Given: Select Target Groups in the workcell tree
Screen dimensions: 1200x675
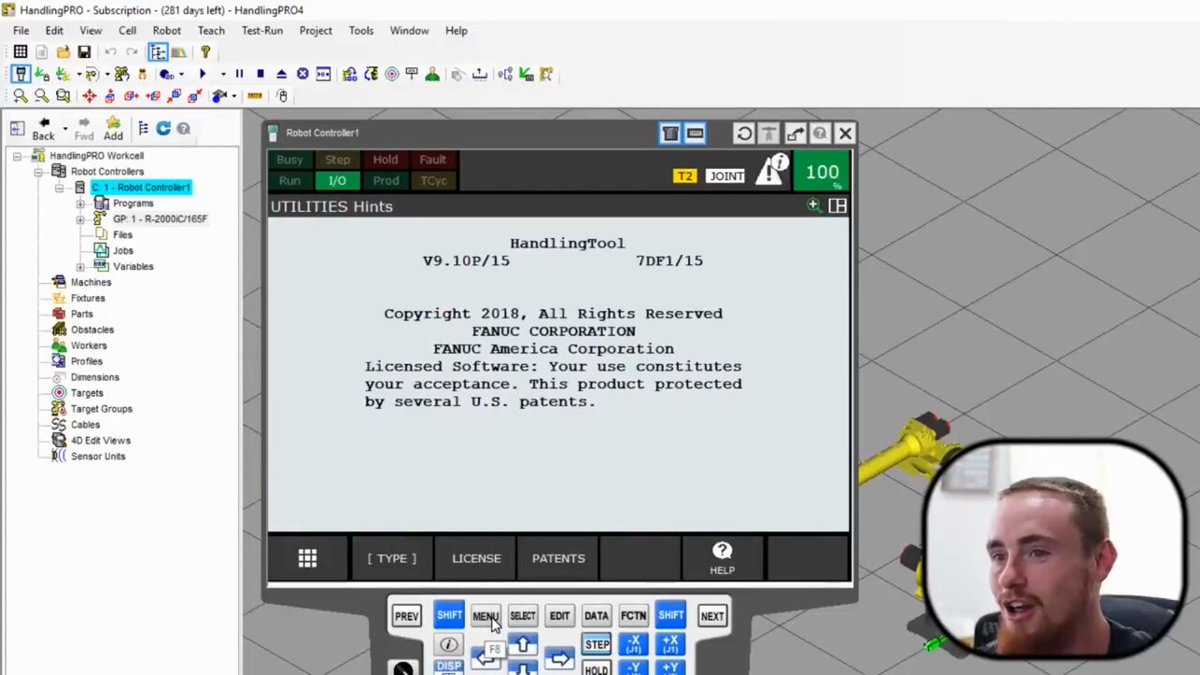Looking at the screenshot, I should point(101,409).
